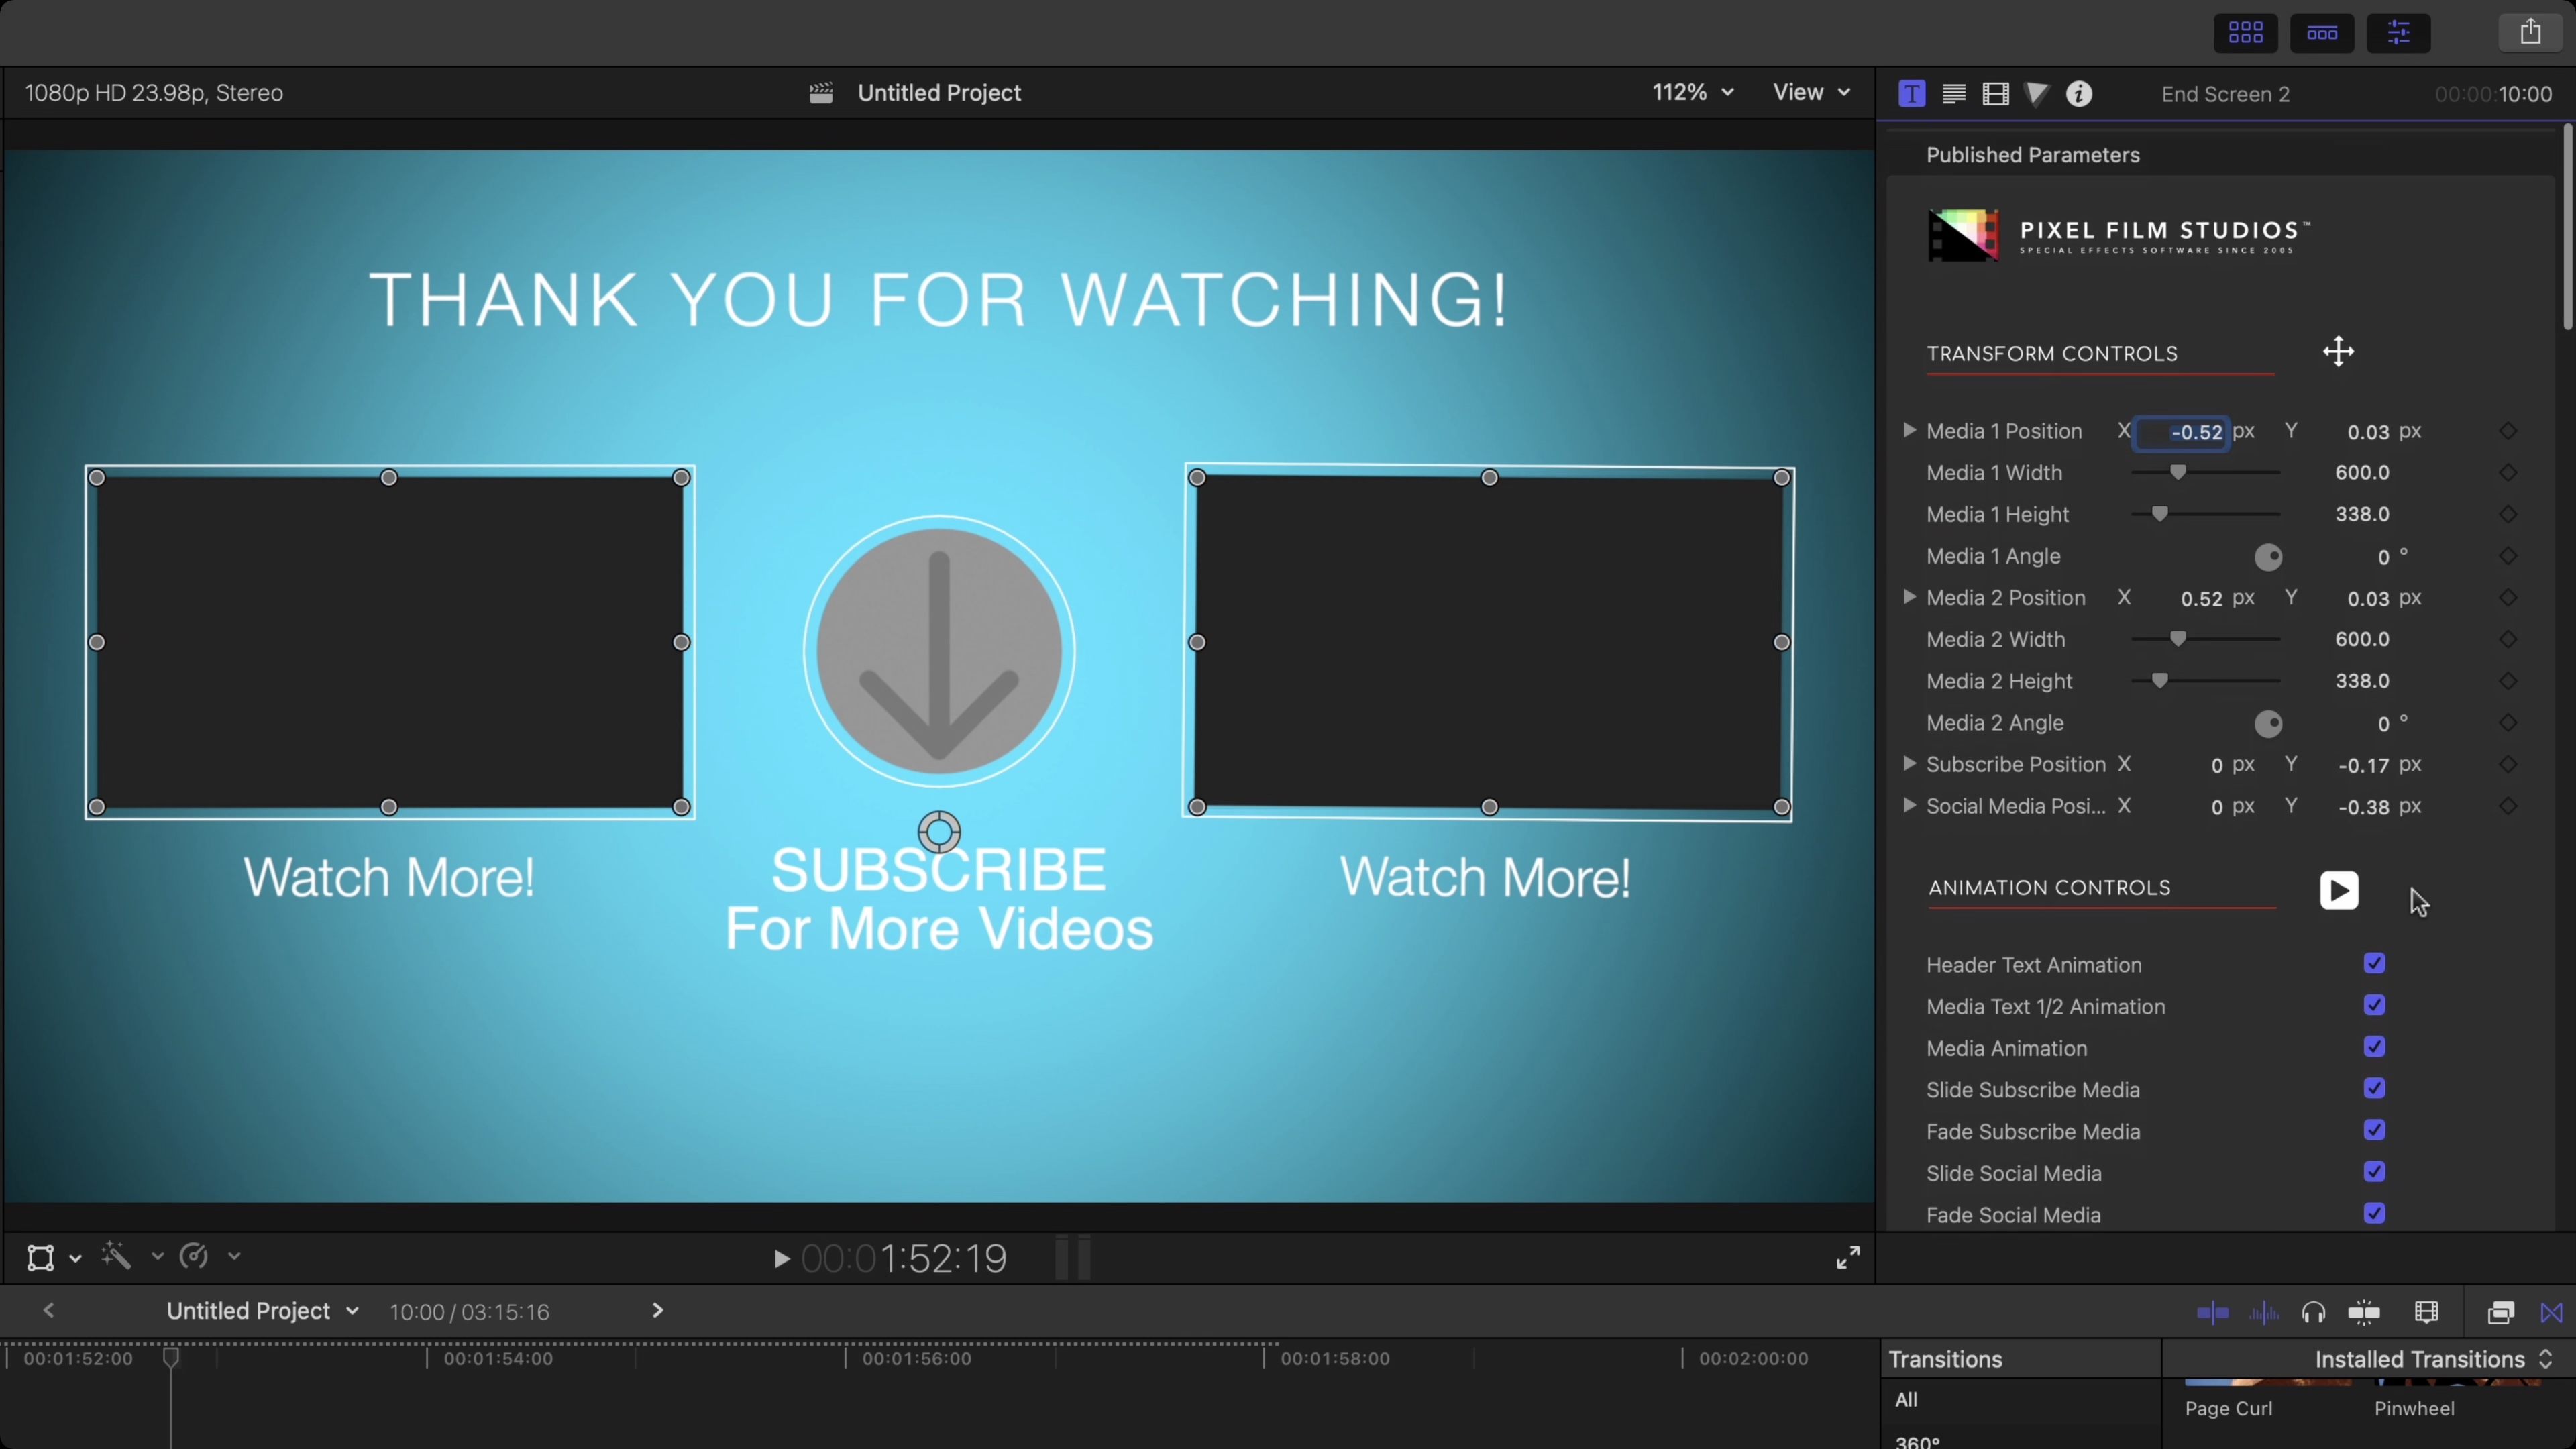Select the Title inspector tab icon
Screen dimensions: 2576x1449
coord(1911,94)
